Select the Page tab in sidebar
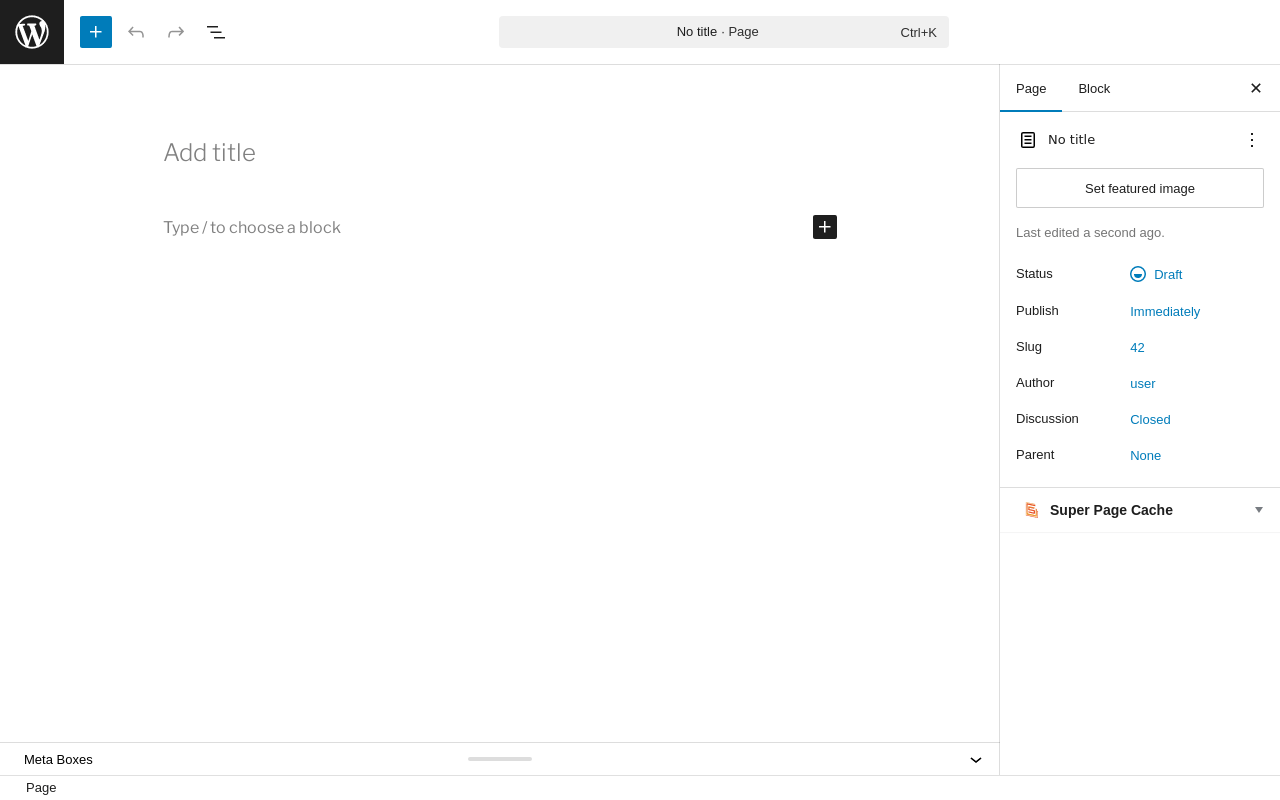Image resolution: width=1280 pixels, height=800 pixels. click(x=1031, y=88)
